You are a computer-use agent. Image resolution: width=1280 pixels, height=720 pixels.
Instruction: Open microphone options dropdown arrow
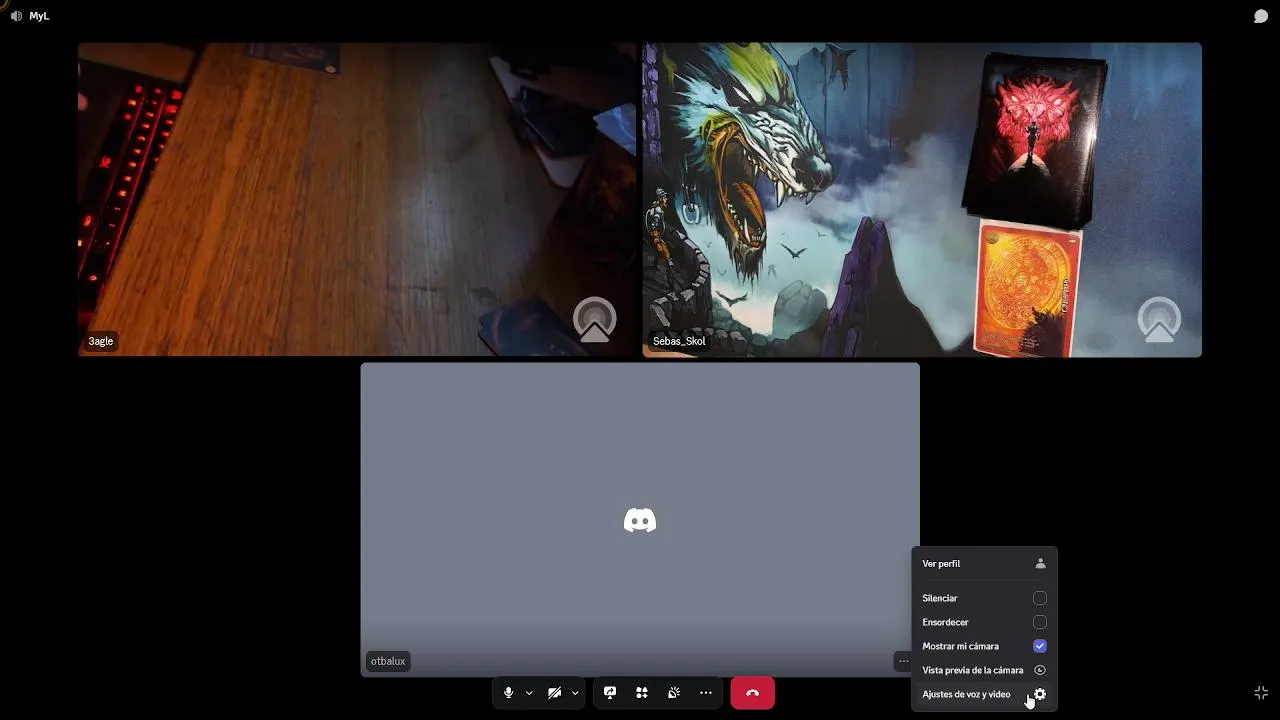click(529, 693)
